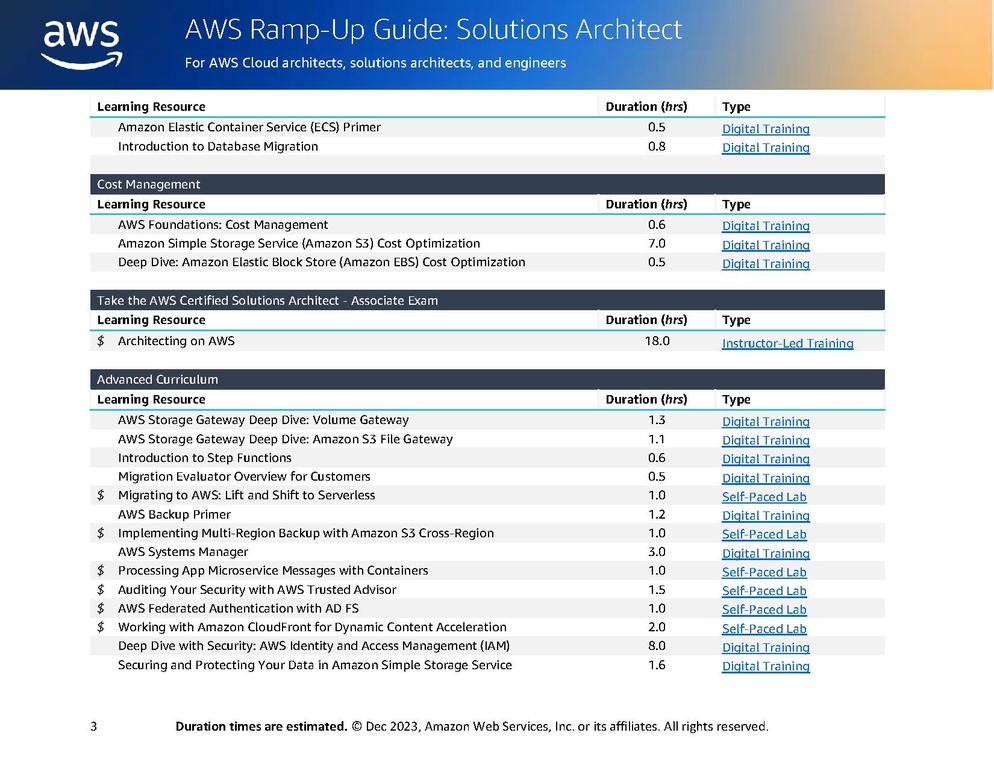
Task: Open Self-Paced Lab link for Microservice Messages with Containers
Action: (x=764, y=572)
